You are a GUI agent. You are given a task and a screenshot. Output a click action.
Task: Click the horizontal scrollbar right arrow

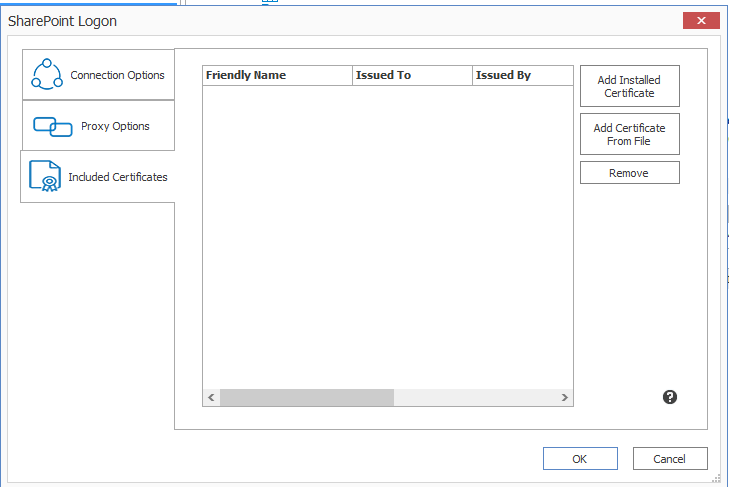pos(564,397)
